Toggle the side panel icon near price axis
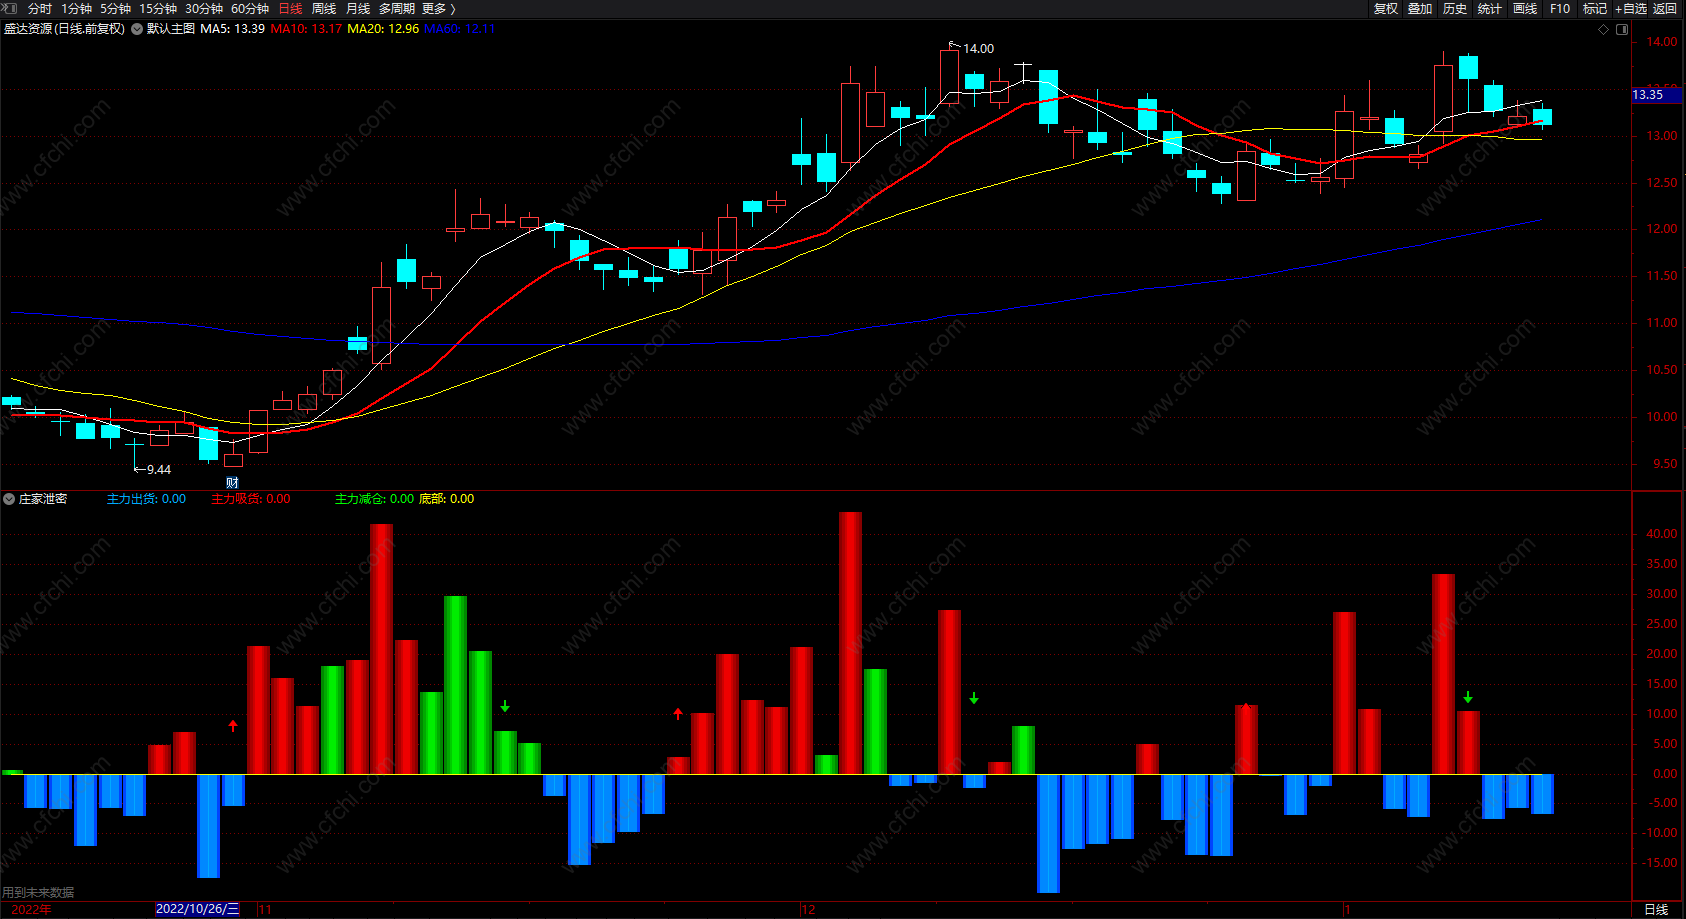 click(1622, 29)
